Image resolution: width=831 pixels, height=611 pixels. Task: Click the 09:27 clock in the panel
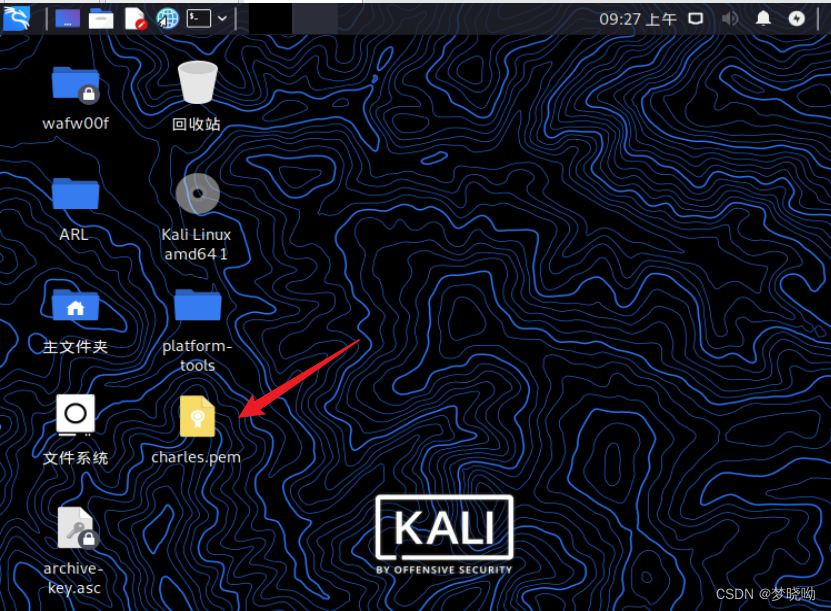[x=638, y=20]
